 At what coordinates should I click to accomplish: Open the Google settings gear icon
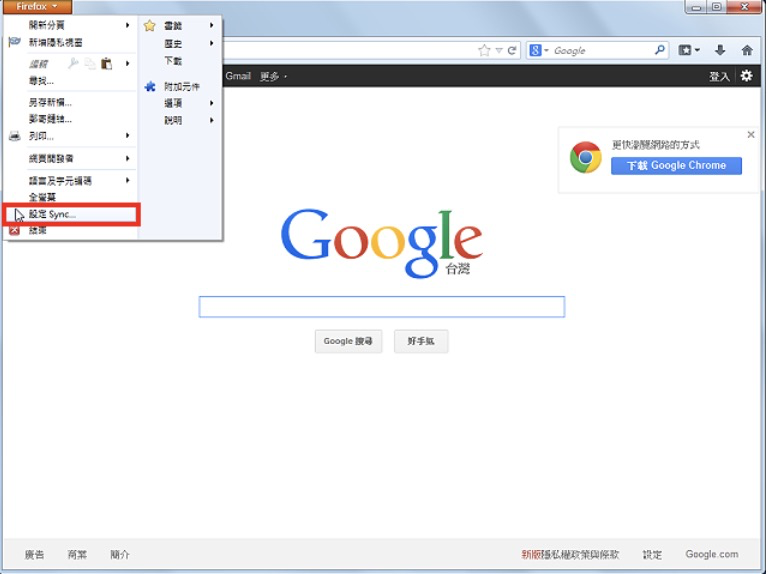(x=746, y=75)
